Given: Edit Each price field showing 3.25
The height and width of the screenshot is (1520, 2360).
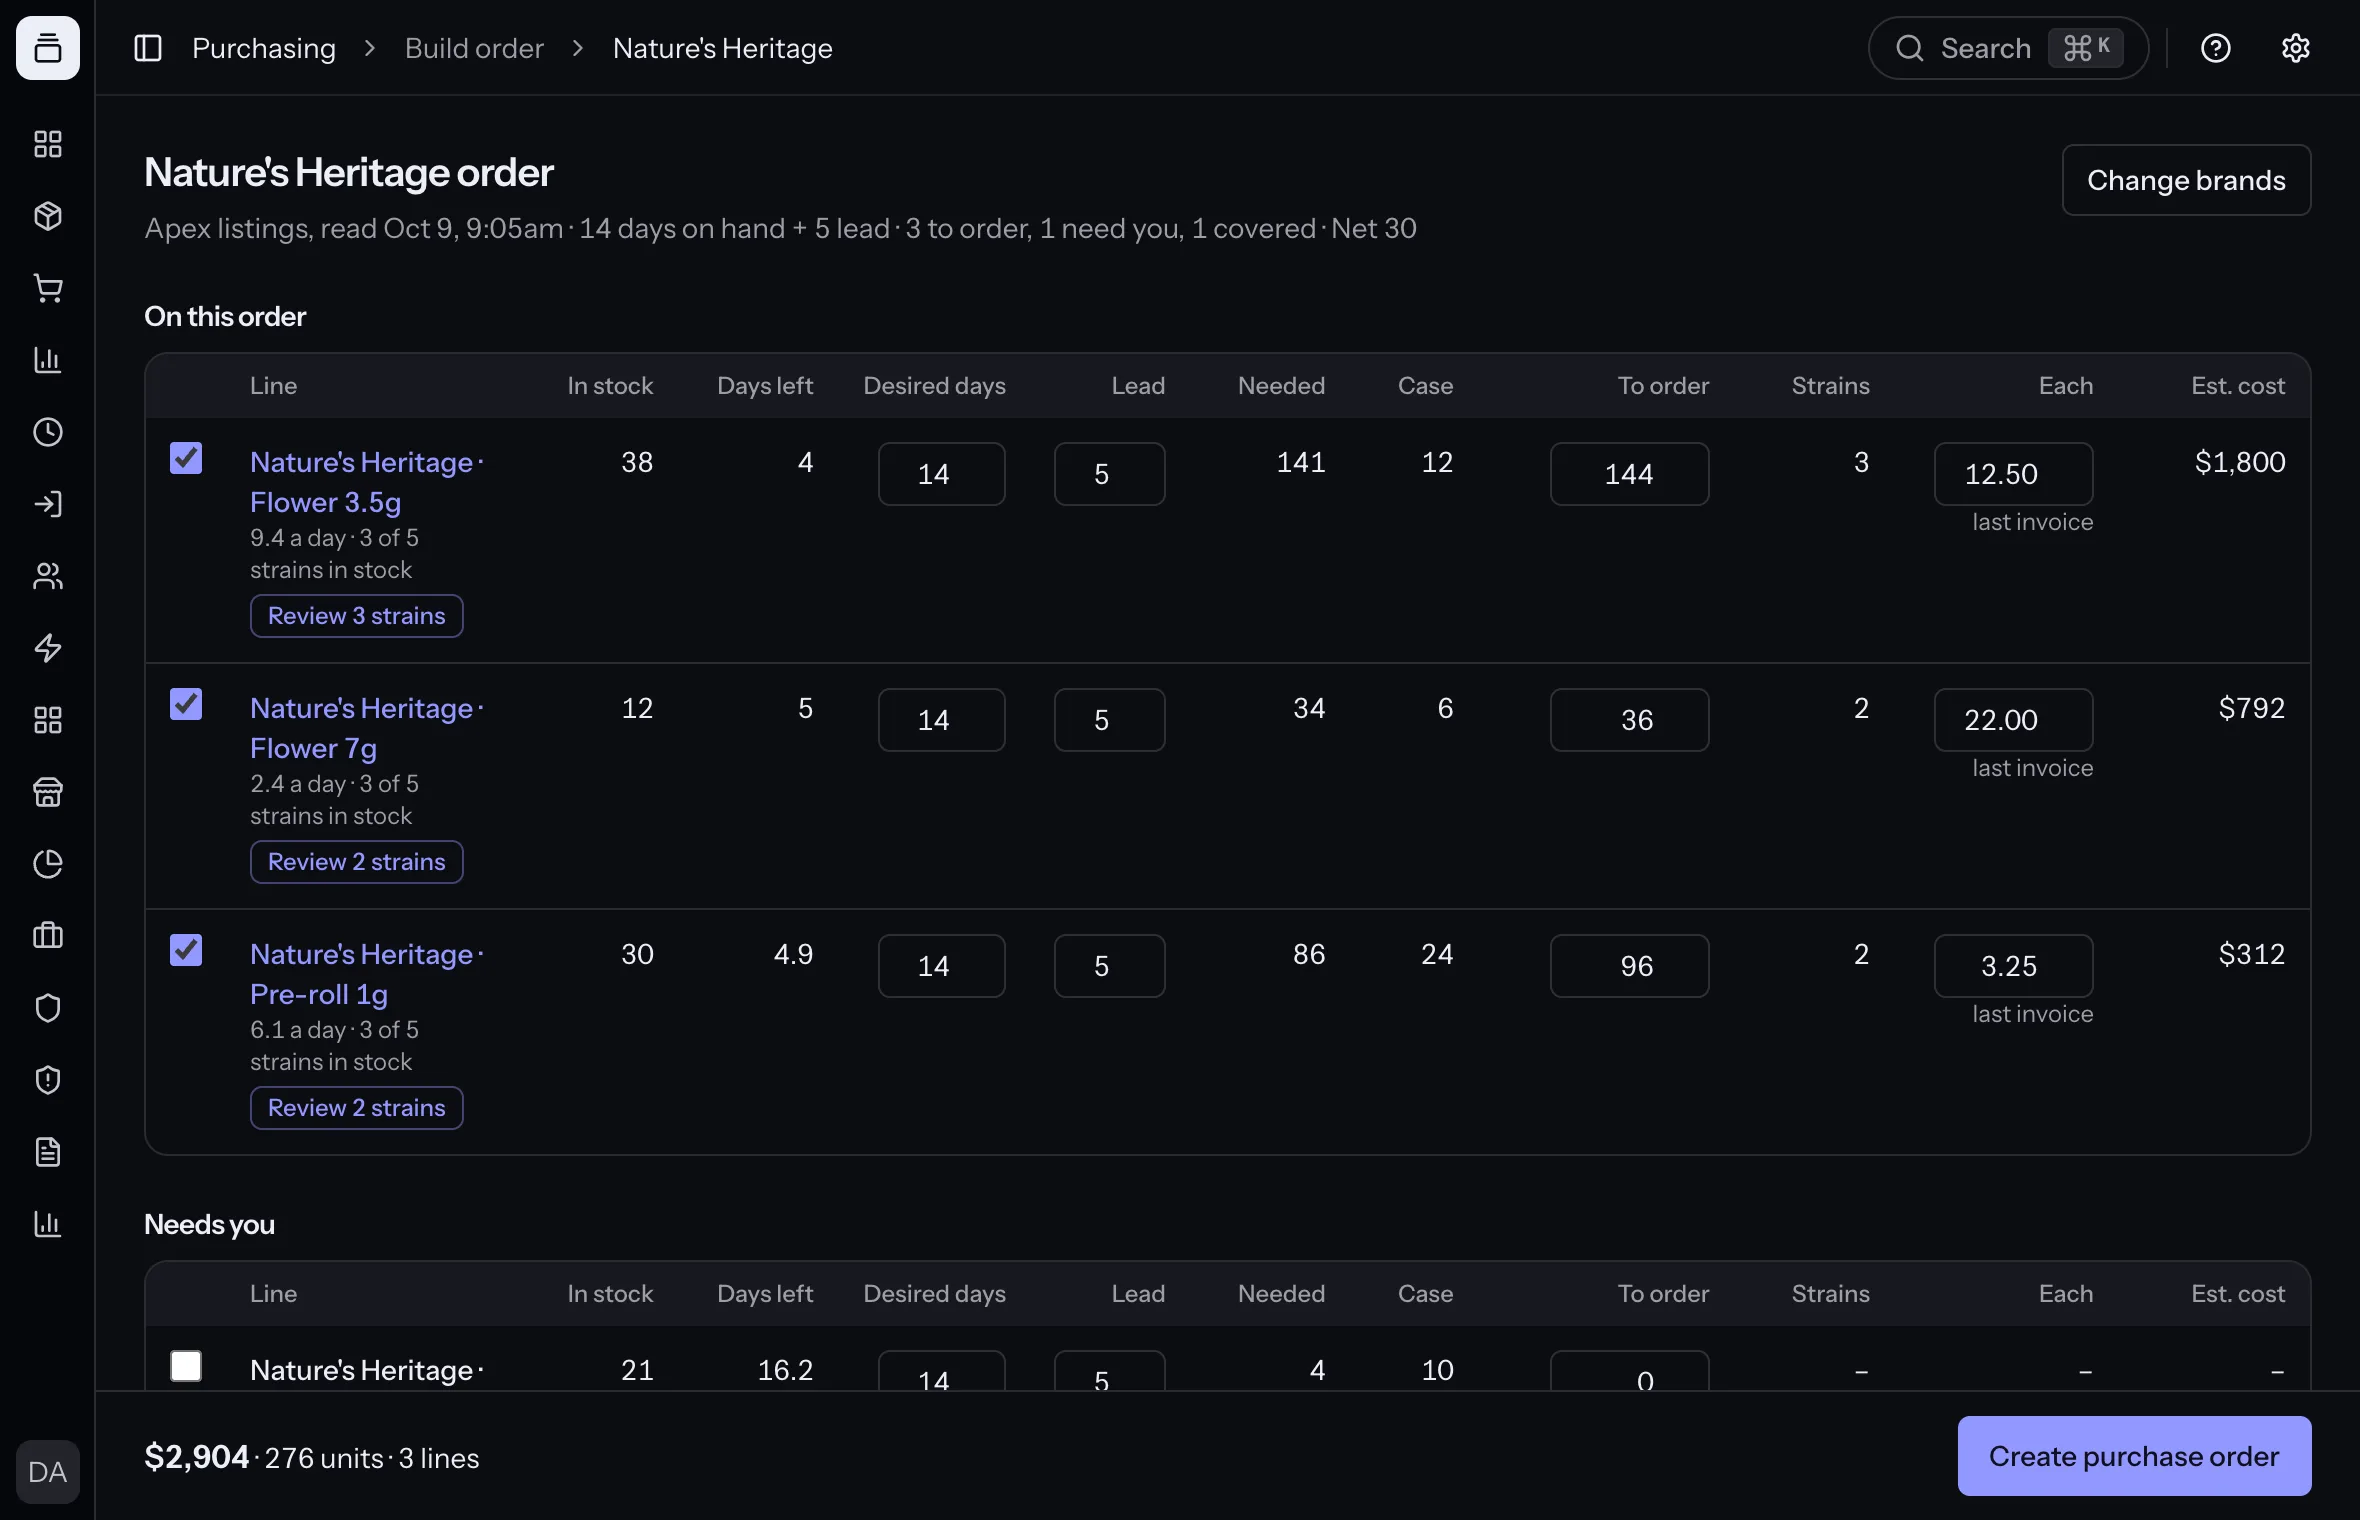Looking at the screenshot, I should coord(2013,966).
